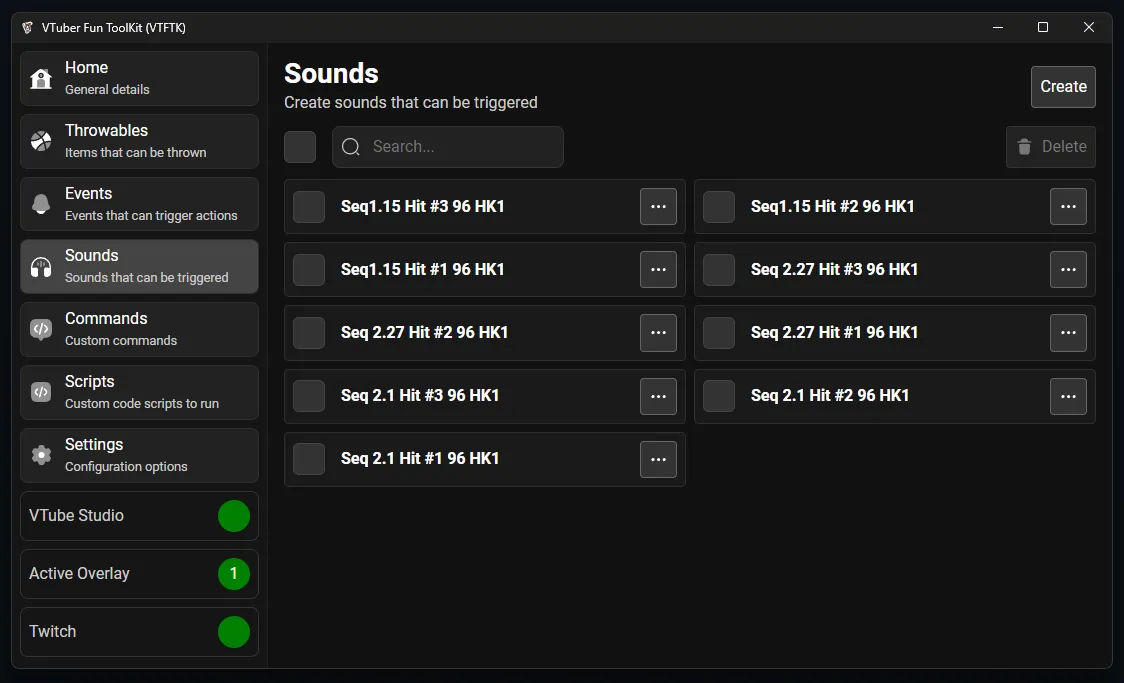Viewport: 1124px width, 683px height.
Task: Click into the Search sounds field
Action: pos(460,147)
